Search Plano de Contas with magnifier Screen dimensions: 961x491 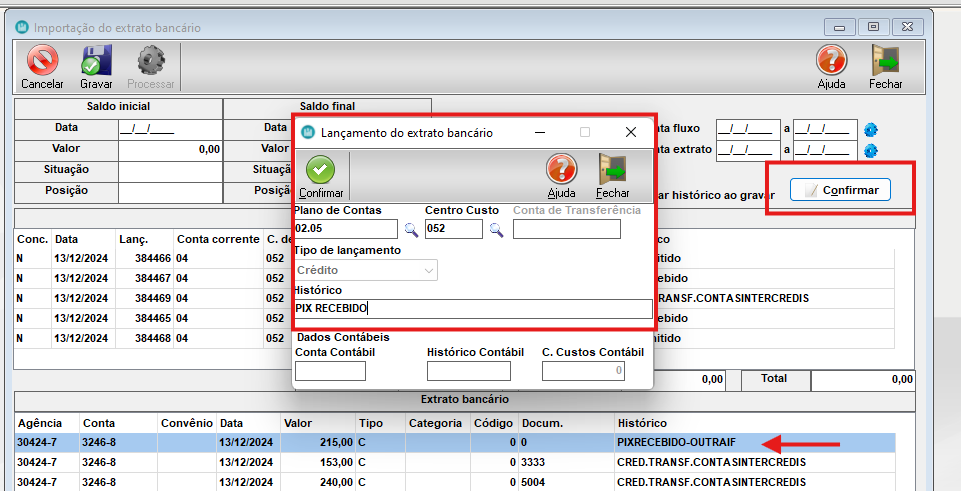point(410,229)
